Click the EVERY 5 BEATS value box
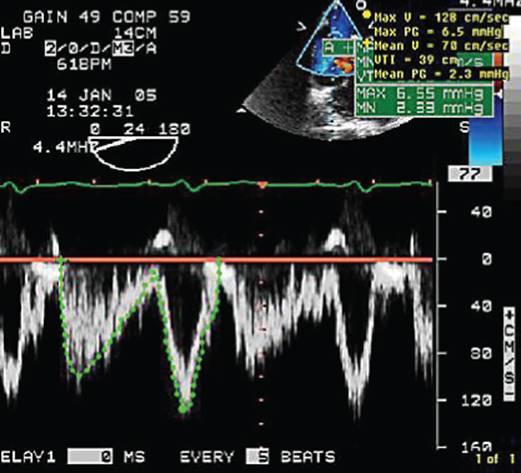Image resolution: width=521 pixels, height=473 pixels. click(257, 457)
